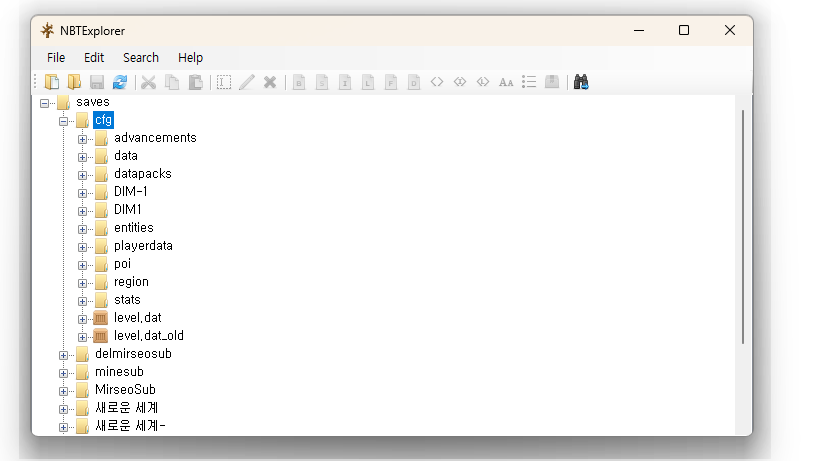Select the data folder row
Image resolution: width=830 pixels, height=461 pixels.
point(126,156)
